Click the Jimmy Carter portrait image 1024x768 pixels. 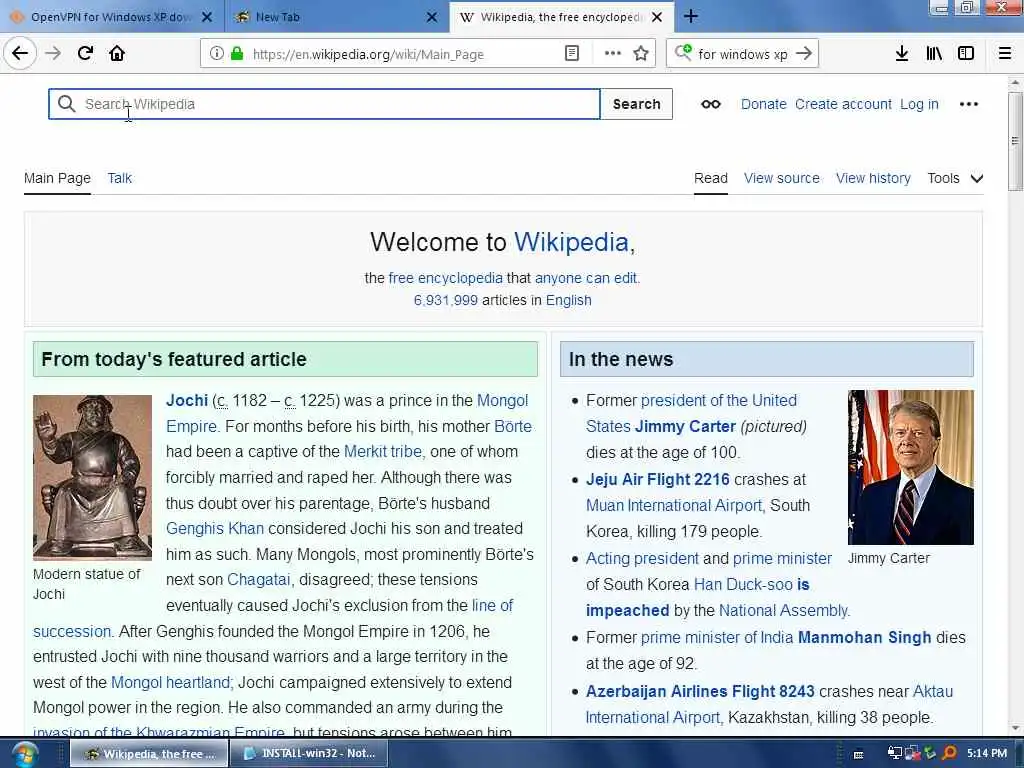pyautogui.click(x=910, y=468)
